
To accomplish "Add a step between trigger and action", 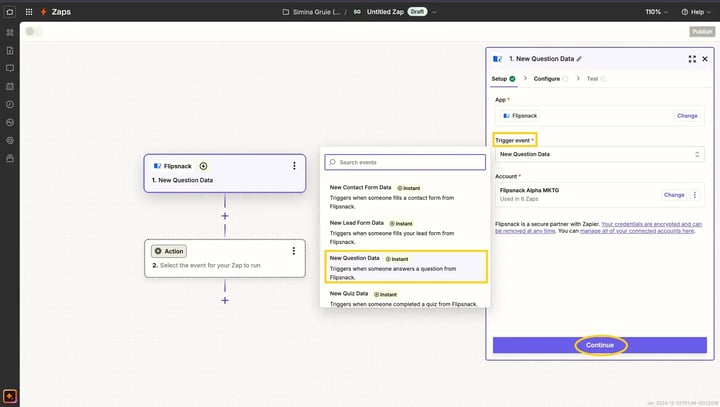I will [x=225, y=216].
